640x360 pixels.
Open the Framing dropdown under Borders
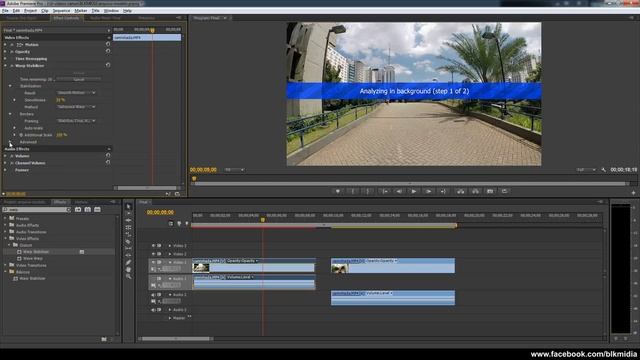click(x=76, y=121)
